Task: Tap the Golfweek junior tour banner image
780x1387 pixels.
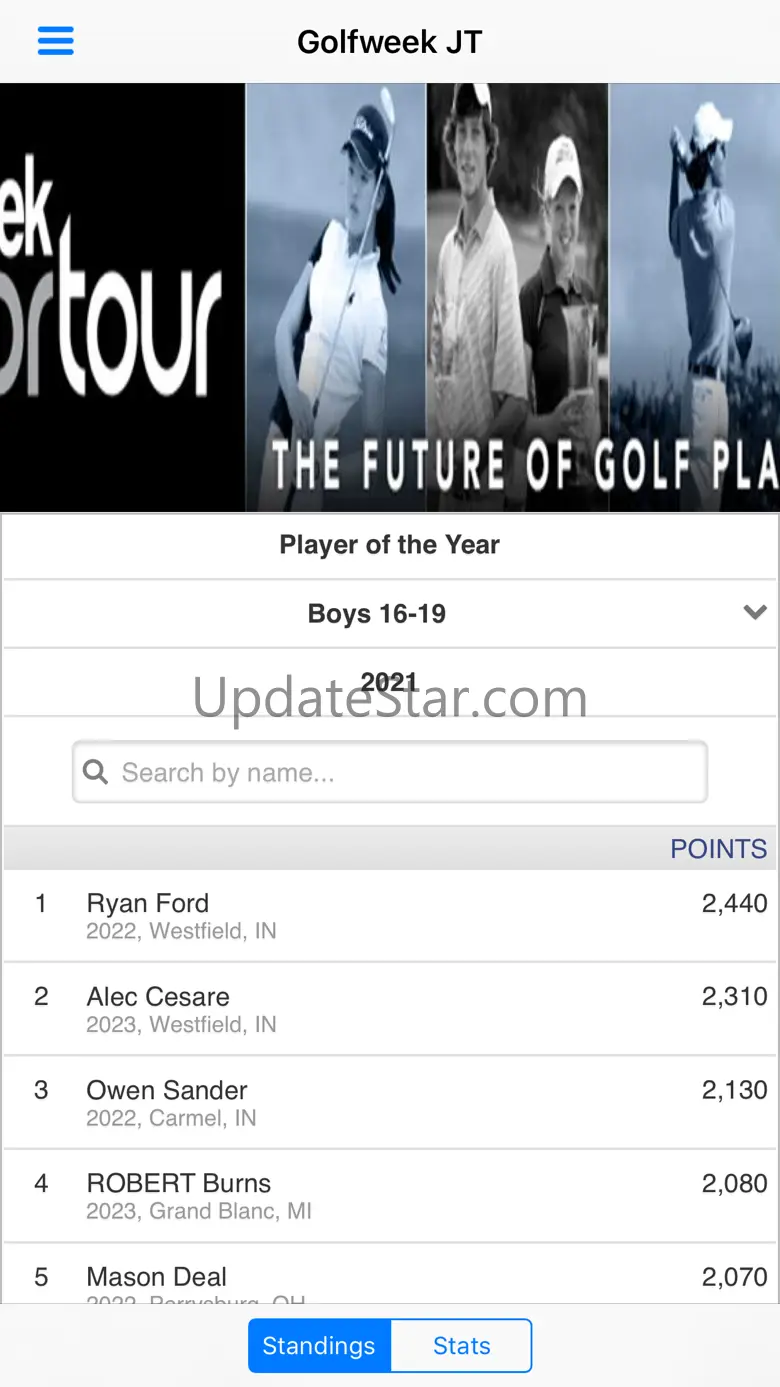Action: 390,298
